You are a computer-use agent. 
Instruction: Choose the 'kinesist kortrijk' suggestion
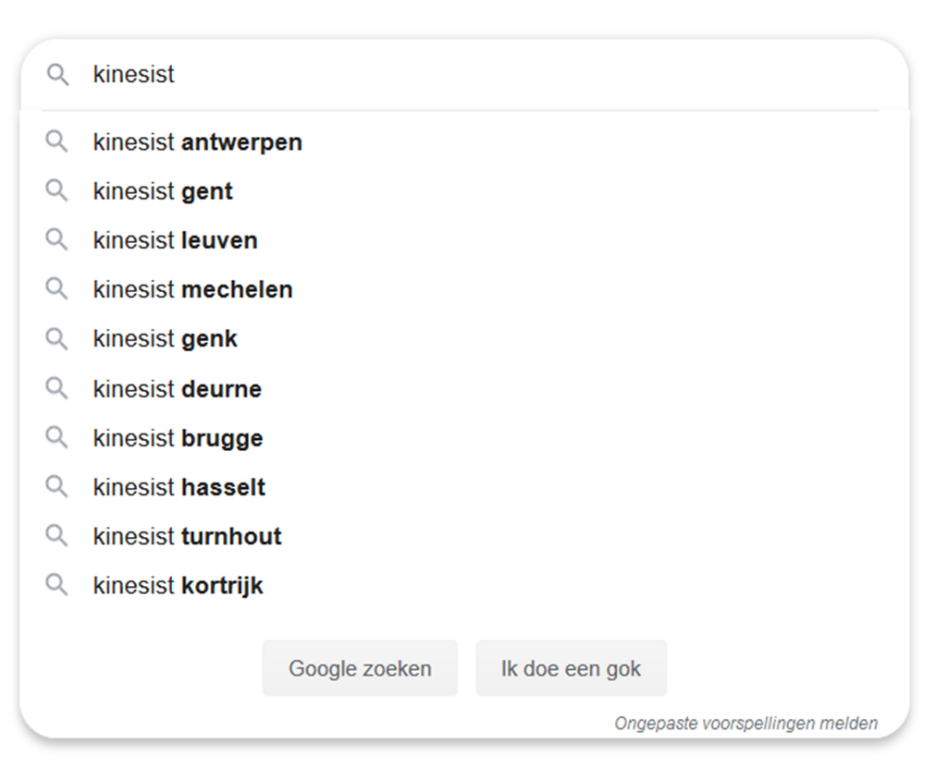pos(178,586)
